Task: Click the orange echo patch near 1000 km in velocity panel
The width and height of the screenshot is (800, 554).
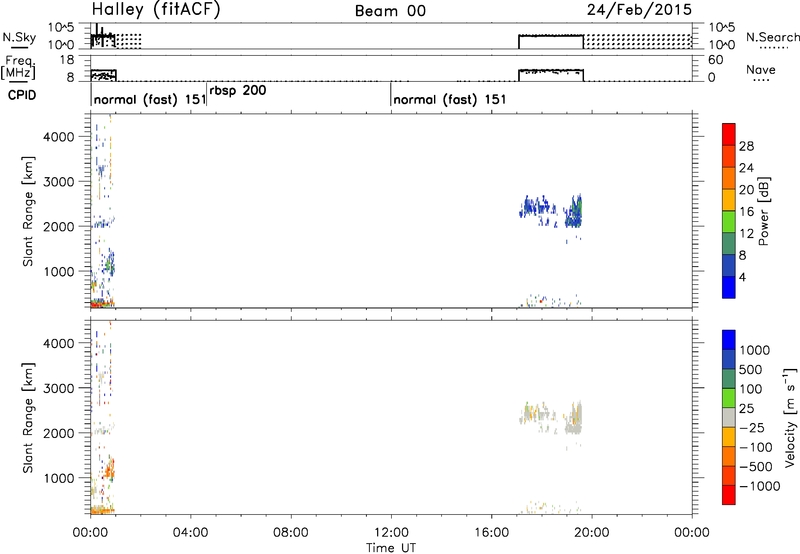Action: point(109,470)
